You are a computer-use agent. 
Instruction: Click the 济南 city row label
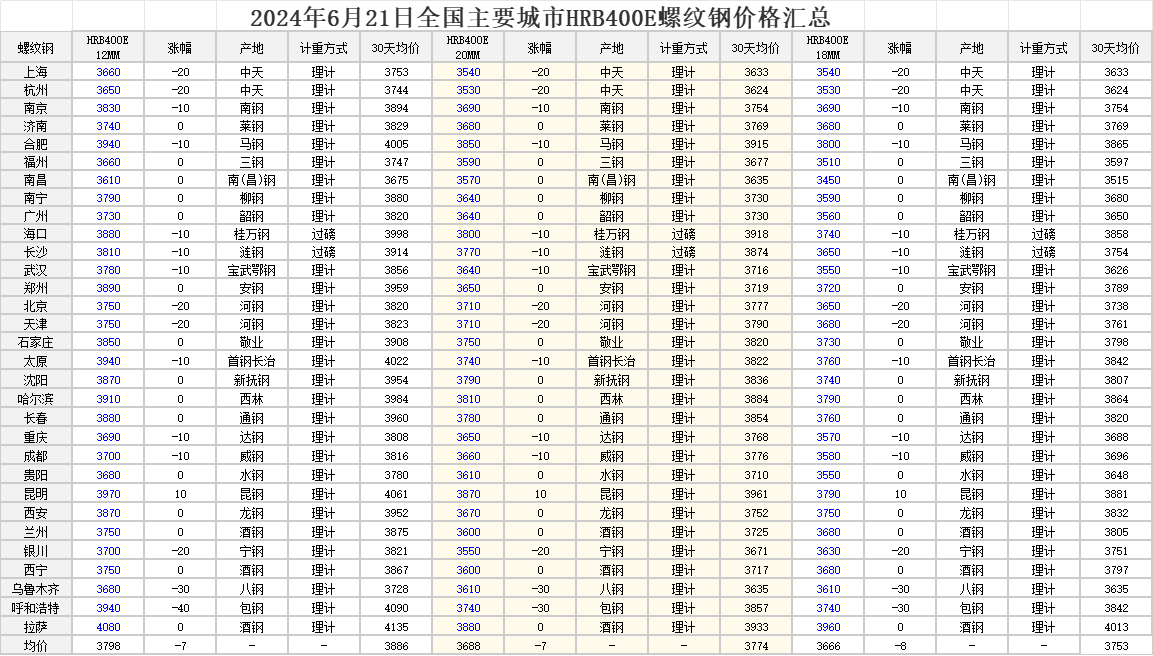(36, 126)
